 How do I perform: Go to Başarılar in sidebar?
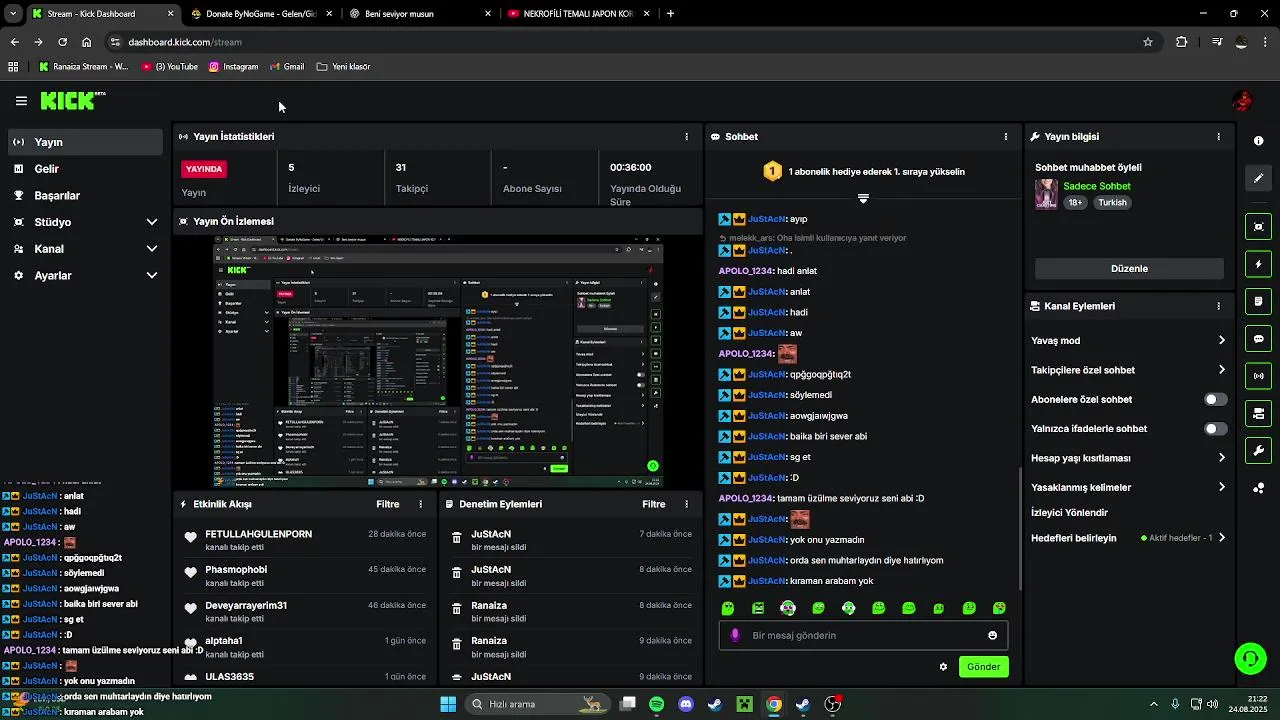pos(85,196)
